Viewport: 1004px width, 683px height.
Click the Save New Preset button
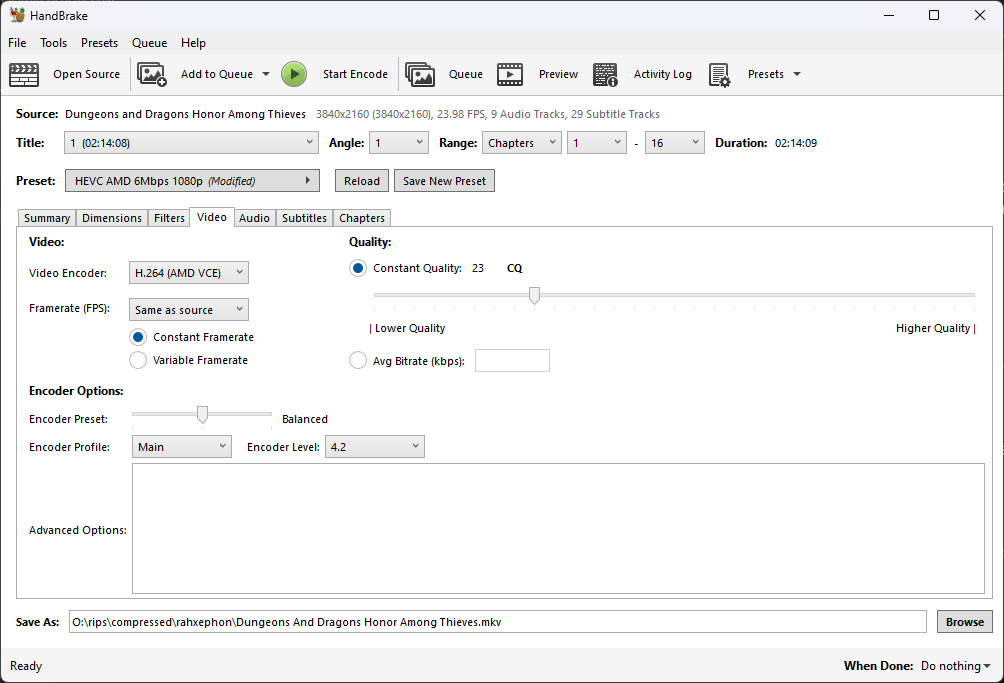444,181
